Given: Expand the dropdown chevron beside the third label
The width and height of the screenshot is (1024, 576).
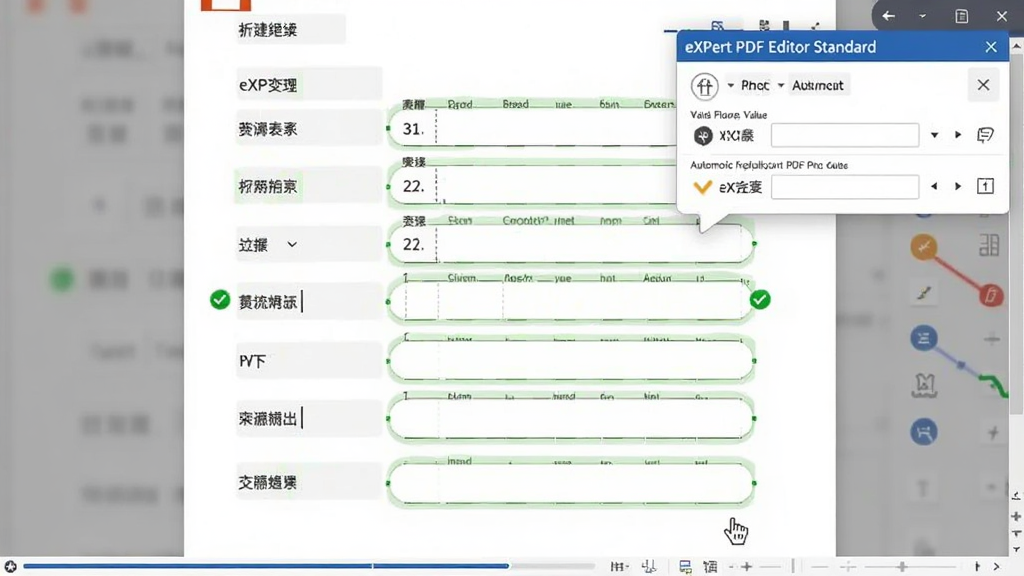Looking at the screenshot, I should (x=292, y=244).
